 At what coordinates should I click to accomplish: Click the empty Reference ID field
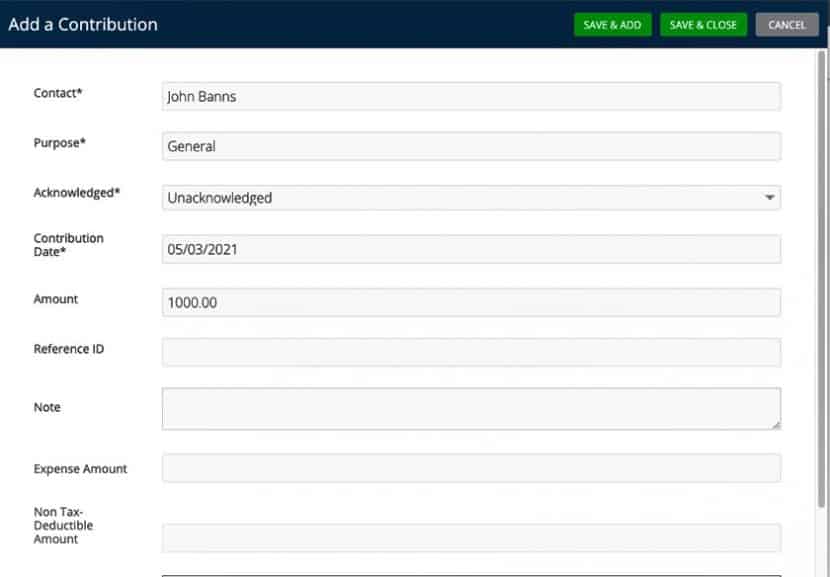click(470, 352)
